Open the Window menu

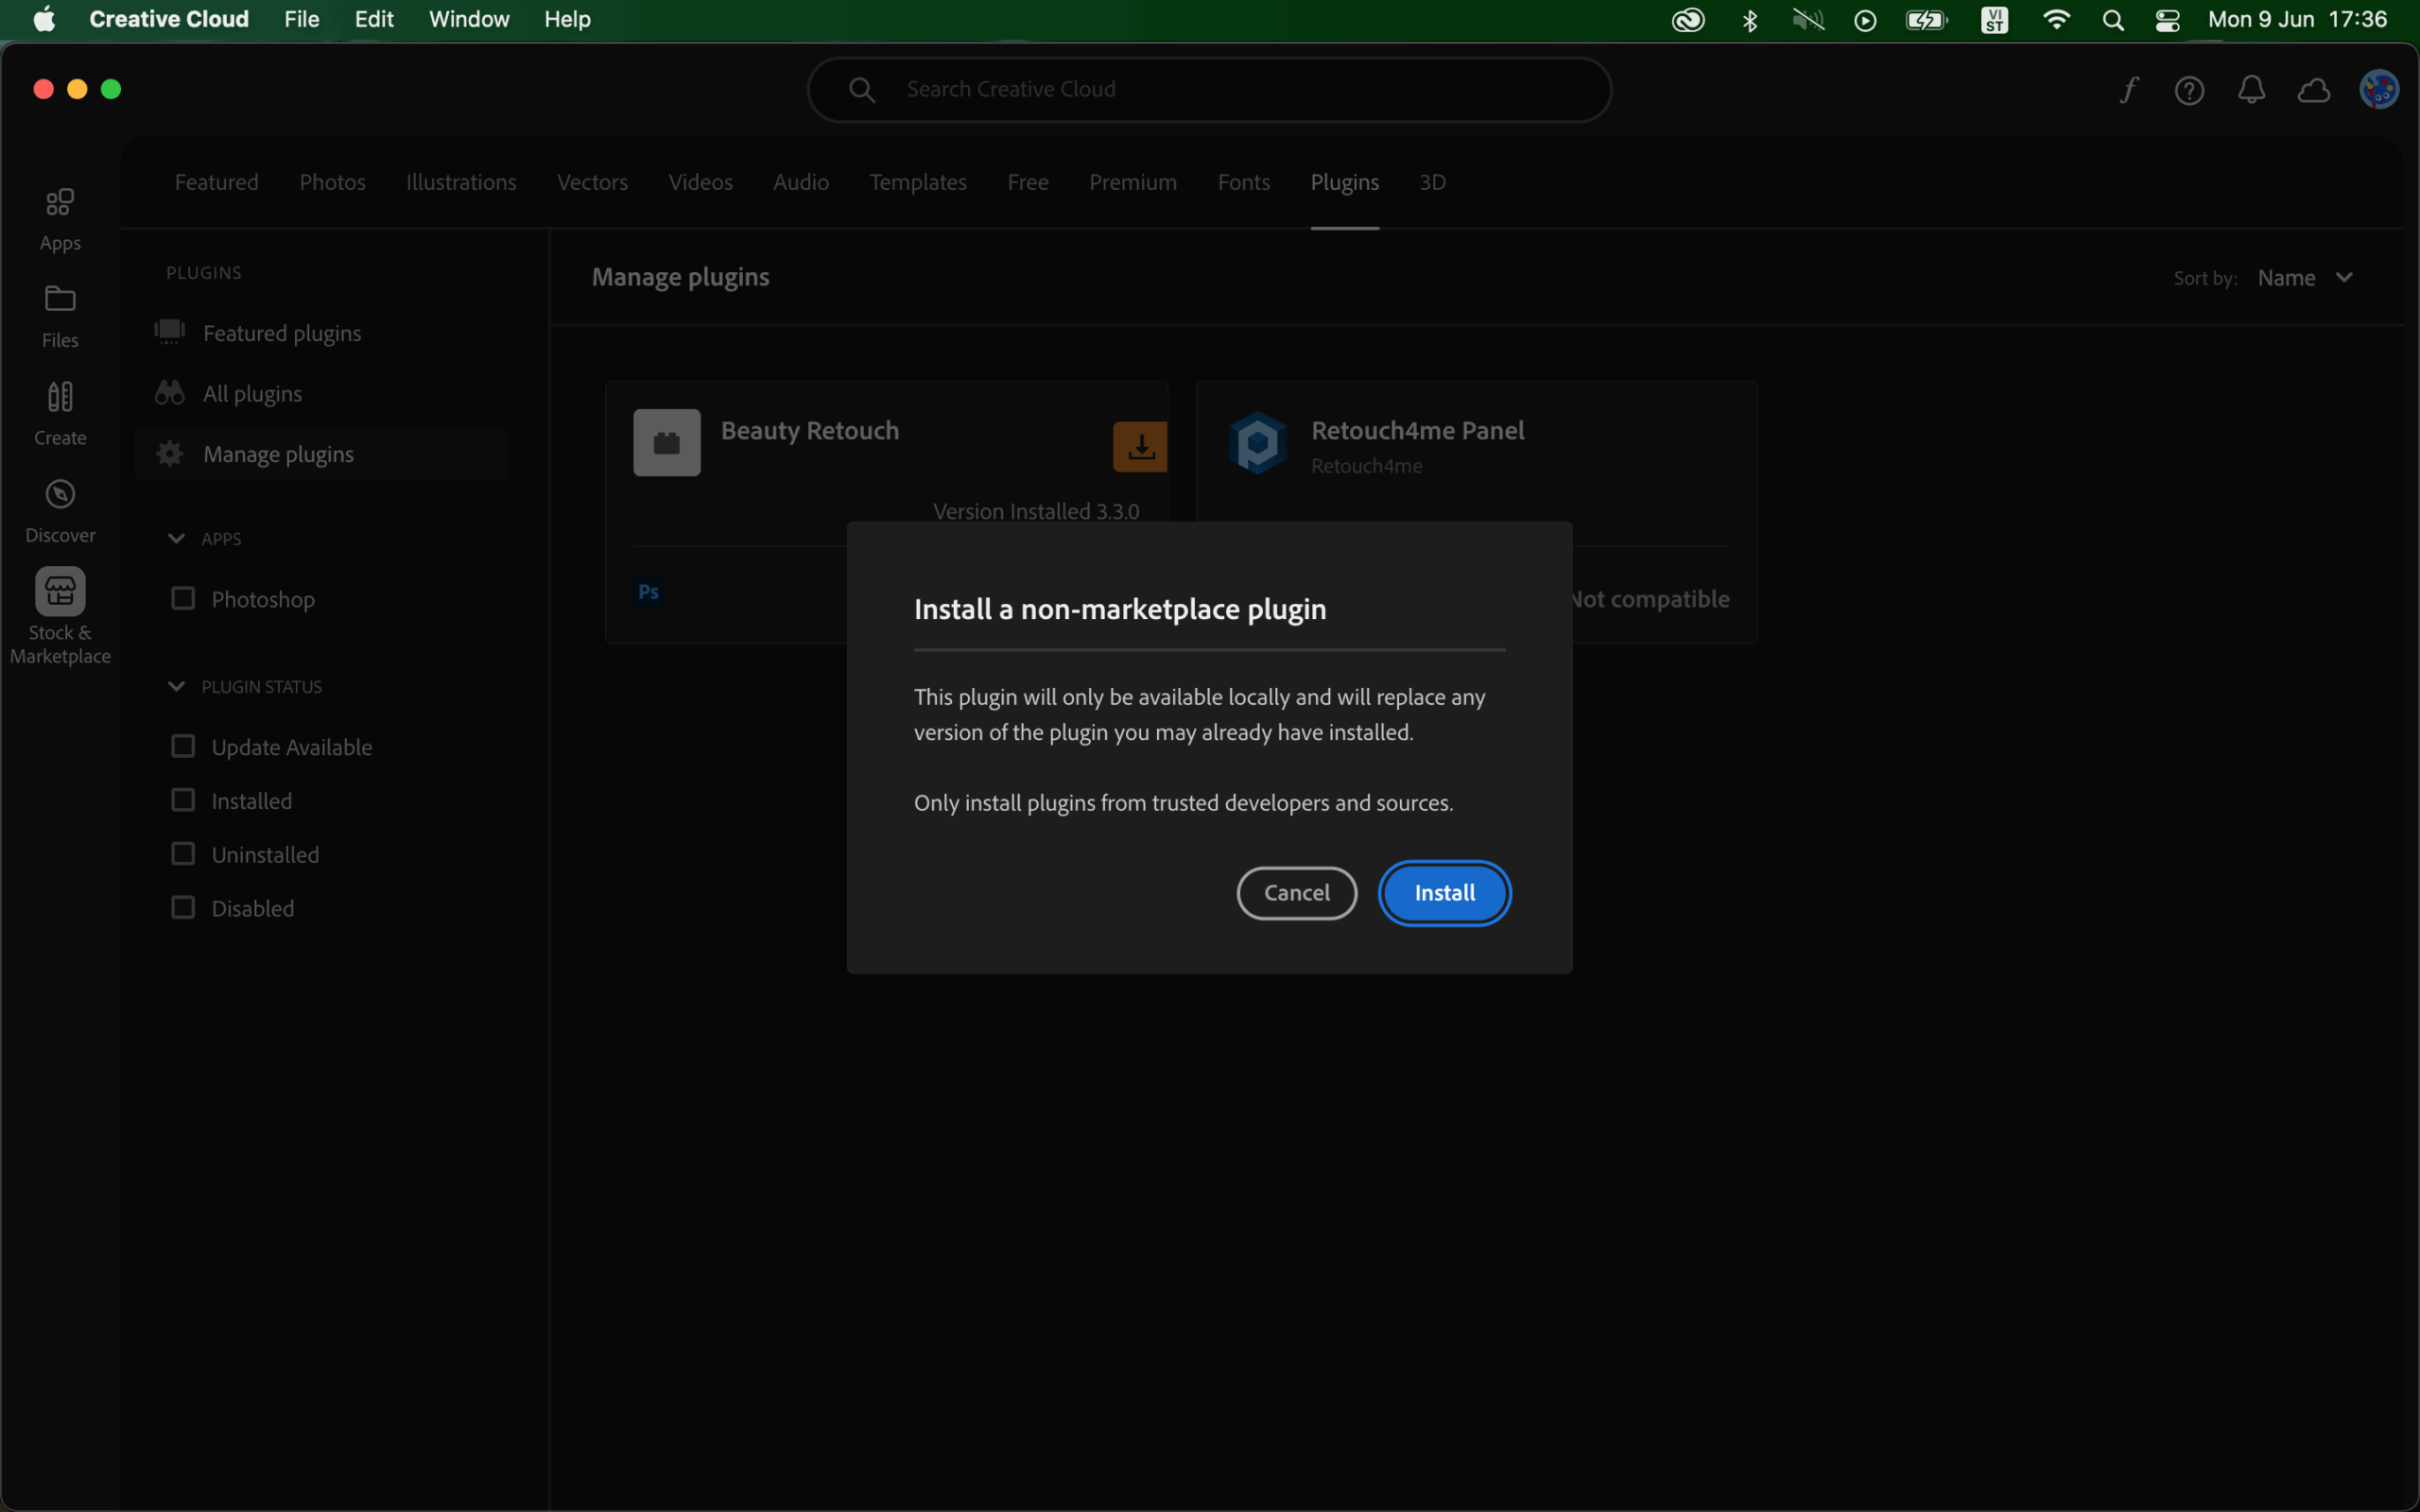(469, 20)
